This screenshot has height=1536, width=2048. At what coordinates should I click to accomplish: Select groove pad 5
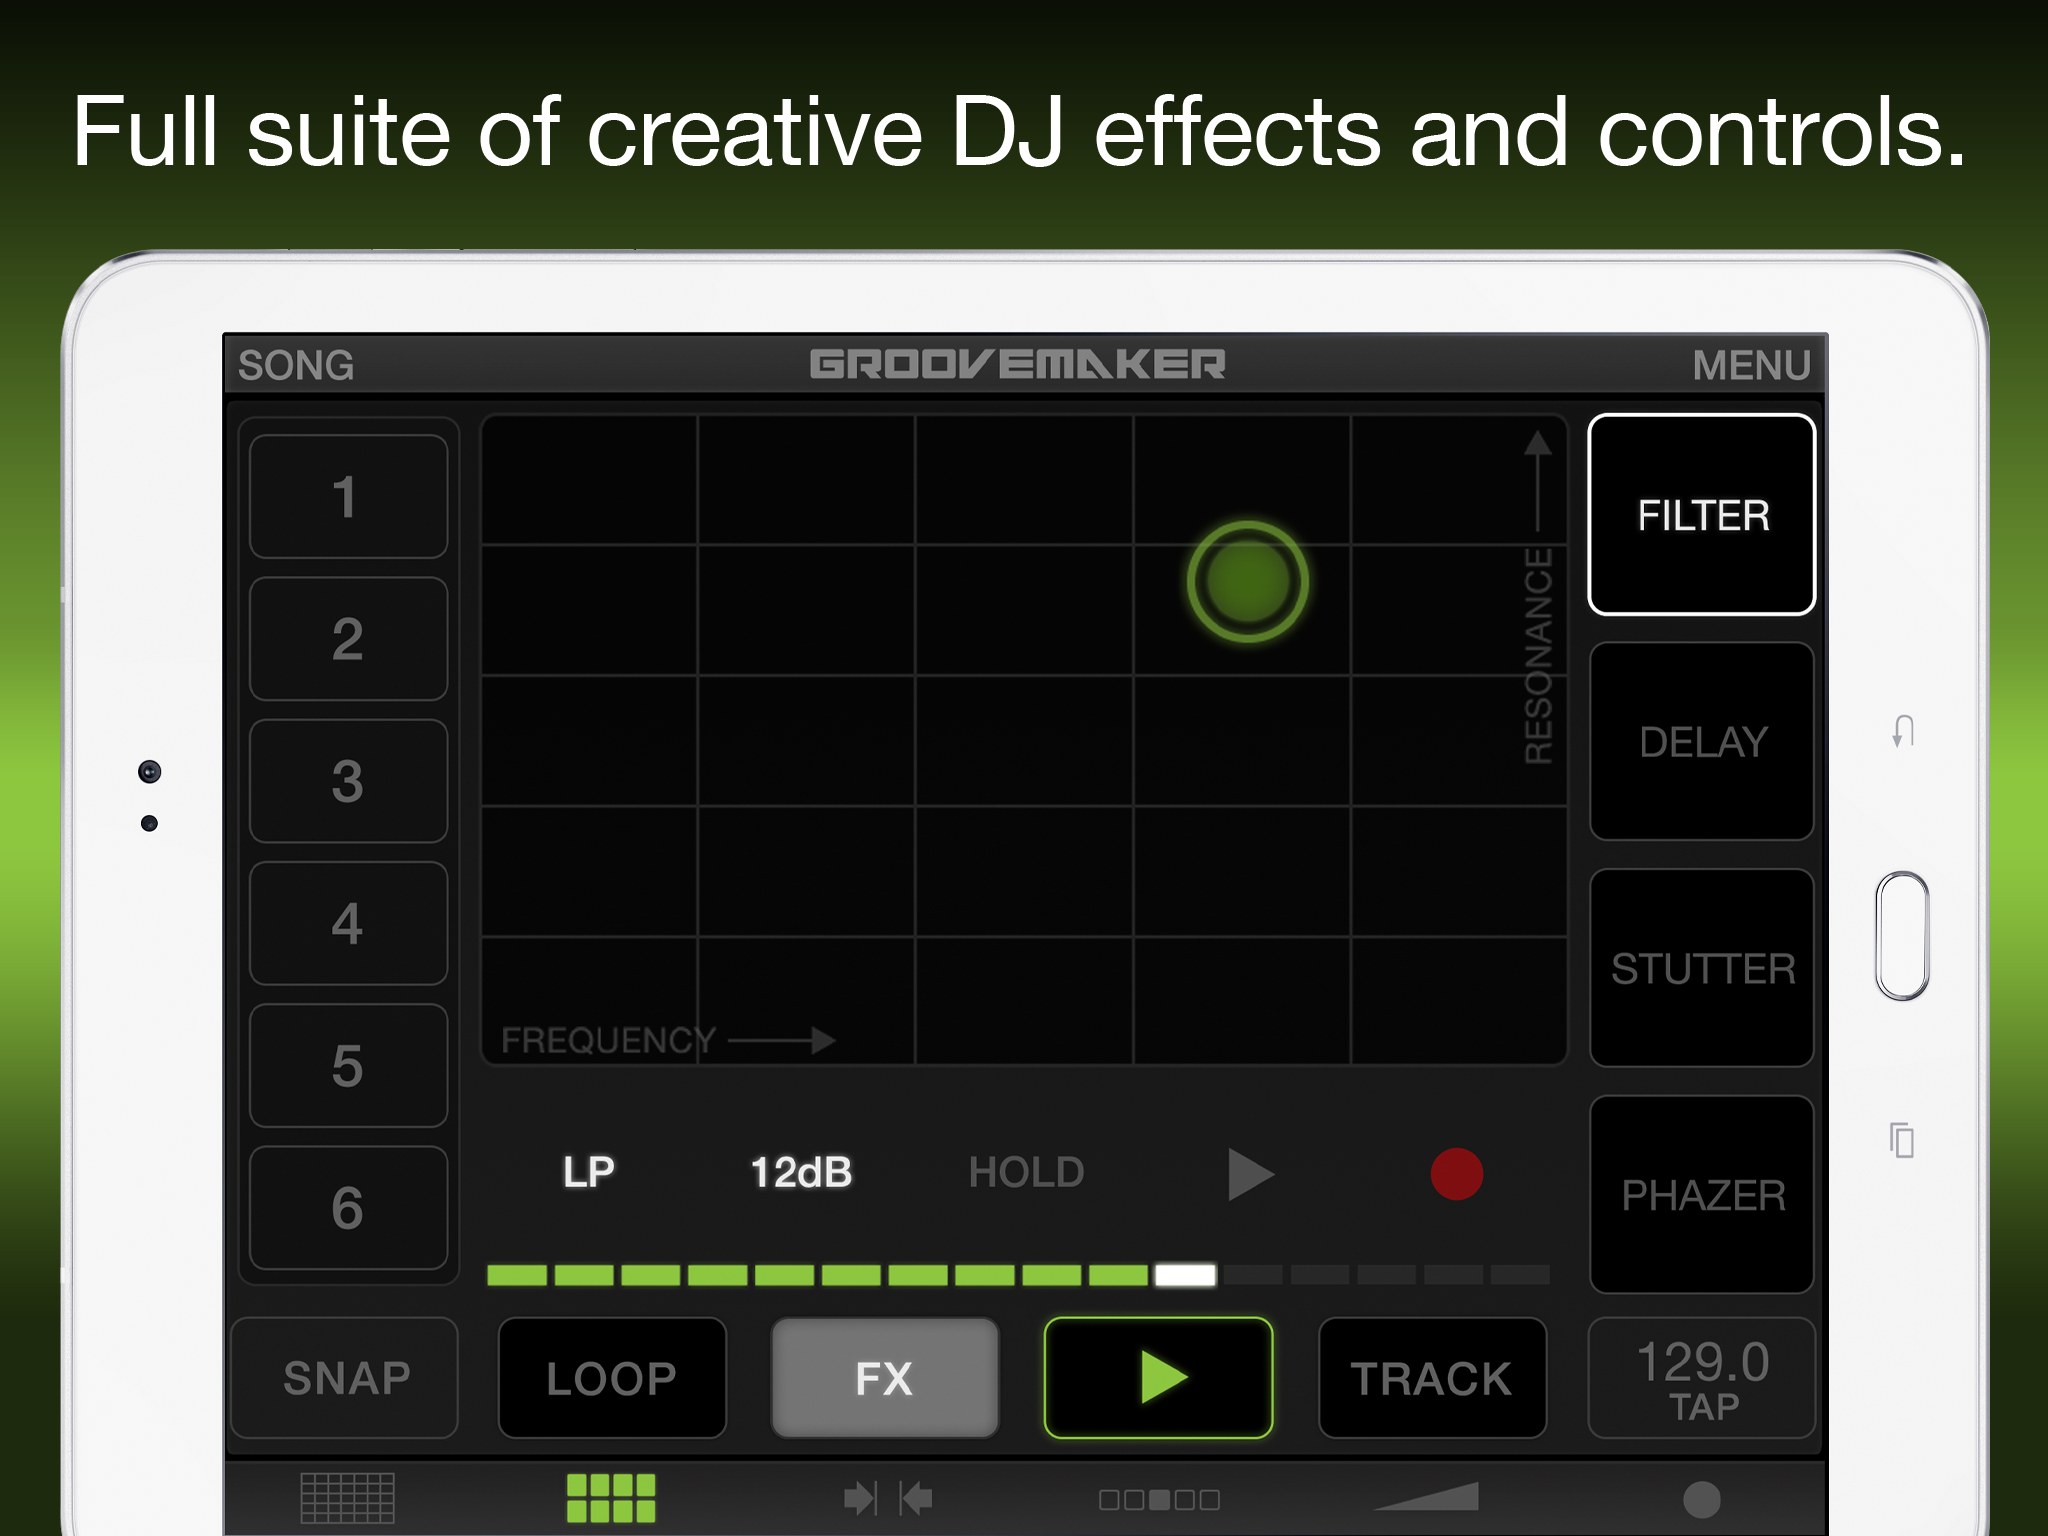348,1066
